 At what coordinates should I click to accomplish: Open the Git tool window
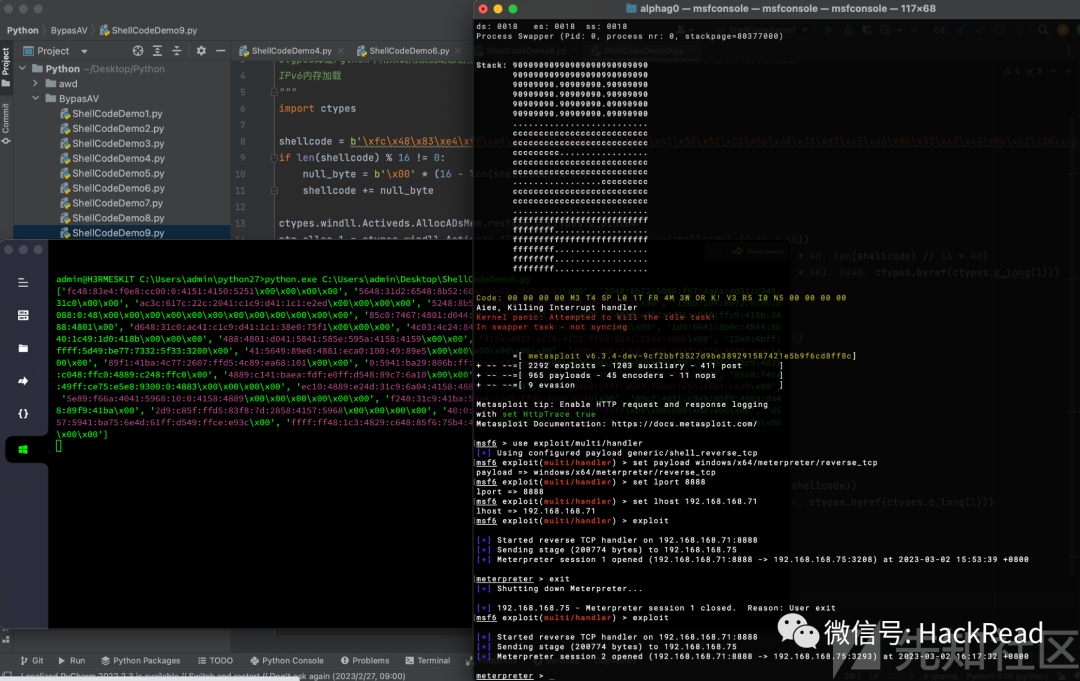point(32,660)
